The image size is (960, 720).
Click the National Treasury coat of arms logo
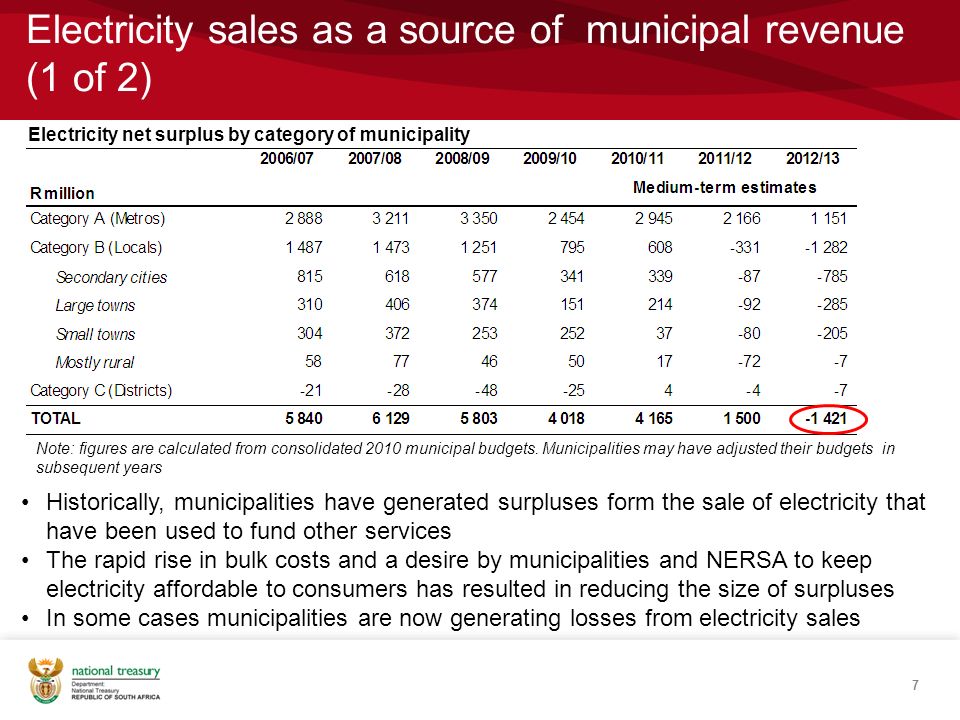pyautogui.click(x=45, y=680)
